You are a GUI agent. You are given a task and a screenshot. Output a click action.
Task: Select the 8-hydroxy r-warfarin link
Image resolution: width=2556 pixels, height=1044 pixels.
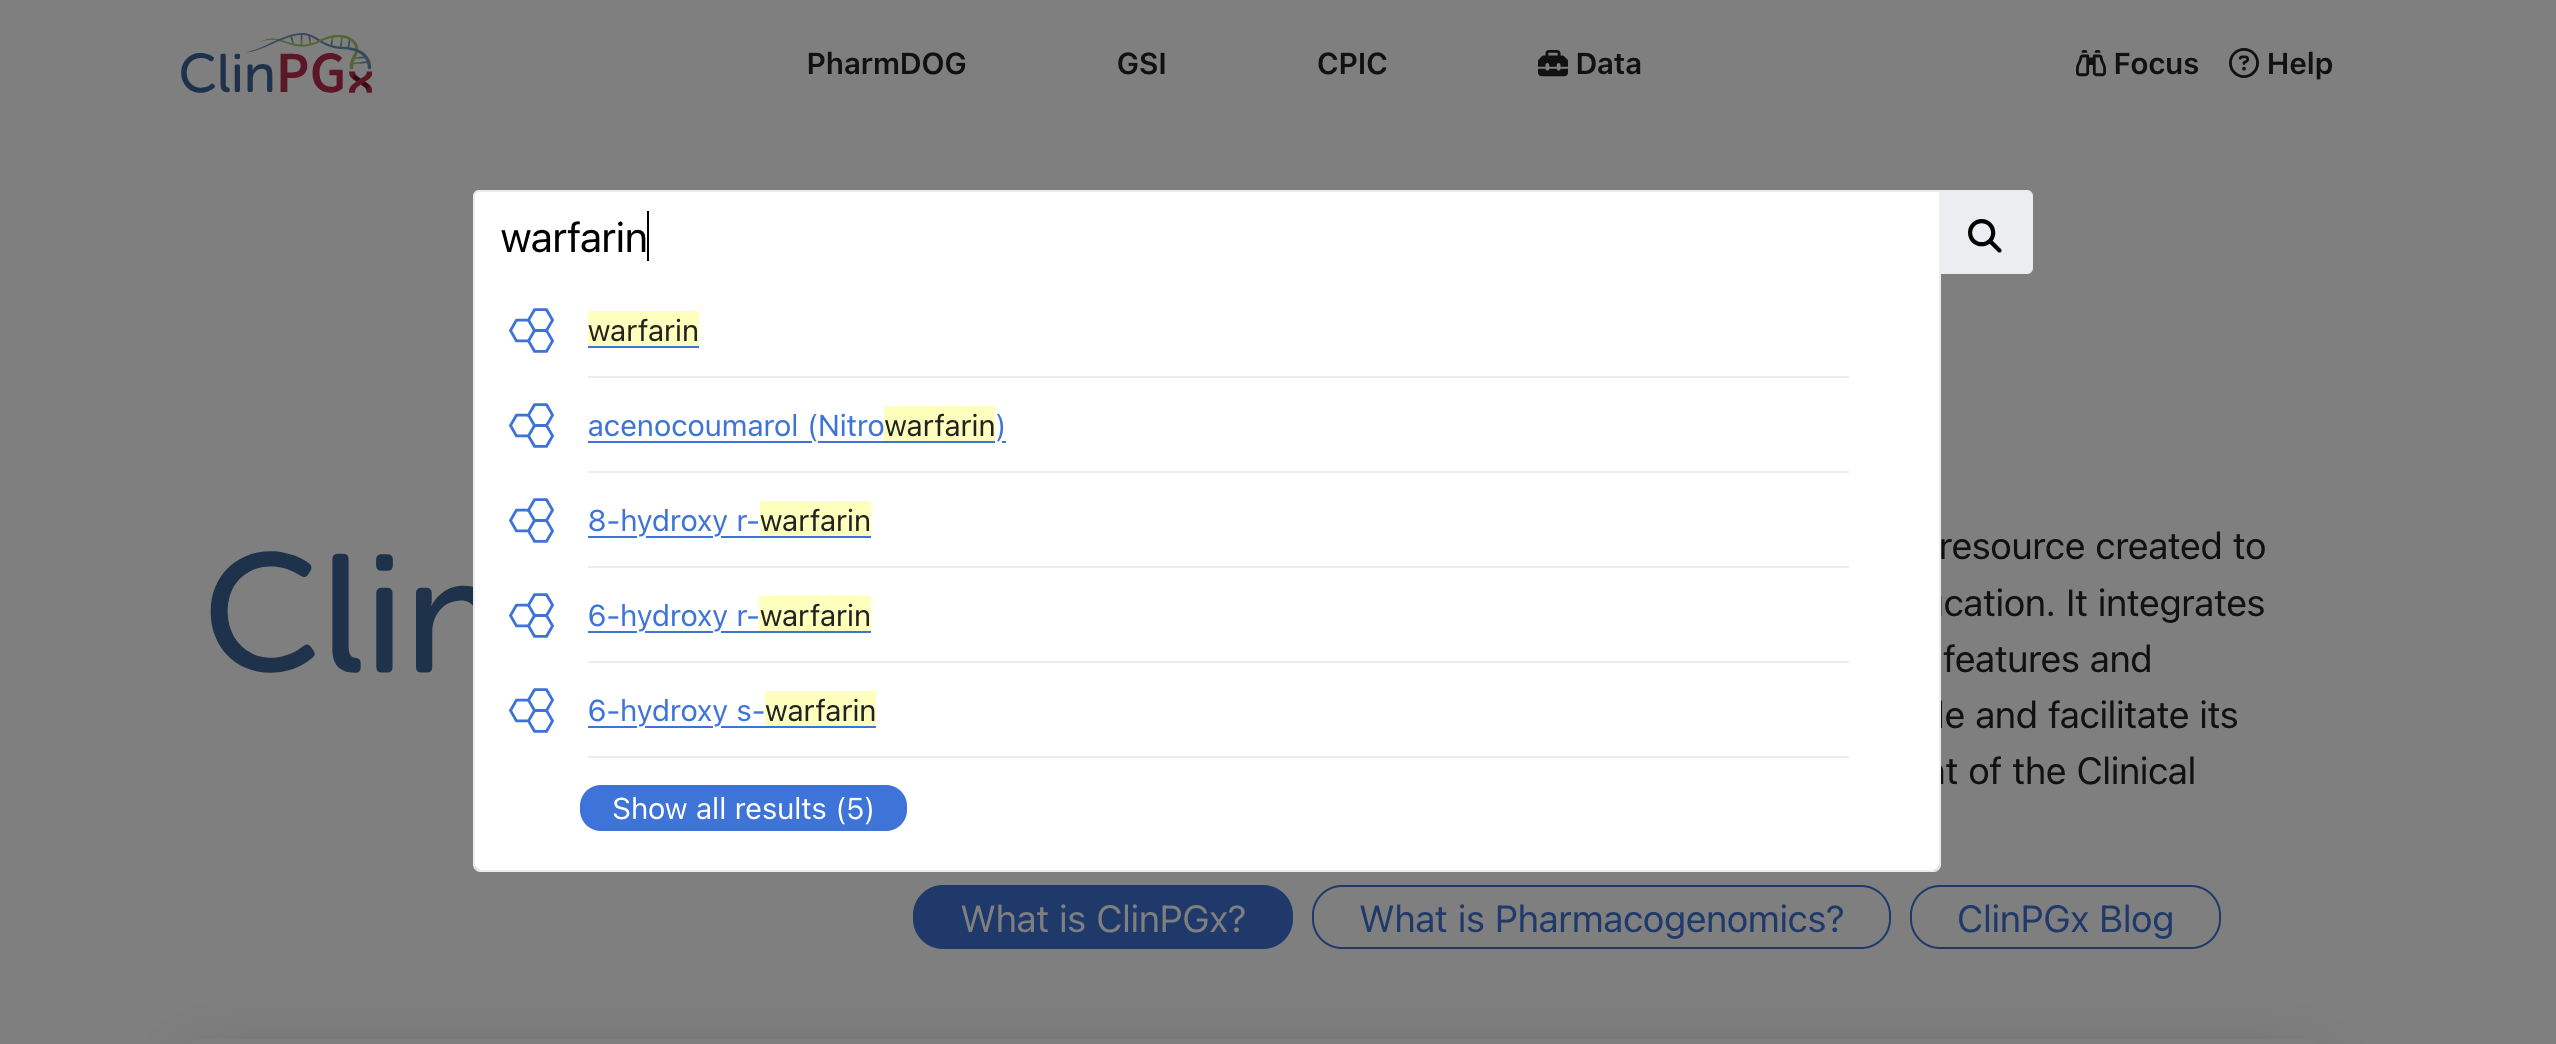[x=729, y=520]
